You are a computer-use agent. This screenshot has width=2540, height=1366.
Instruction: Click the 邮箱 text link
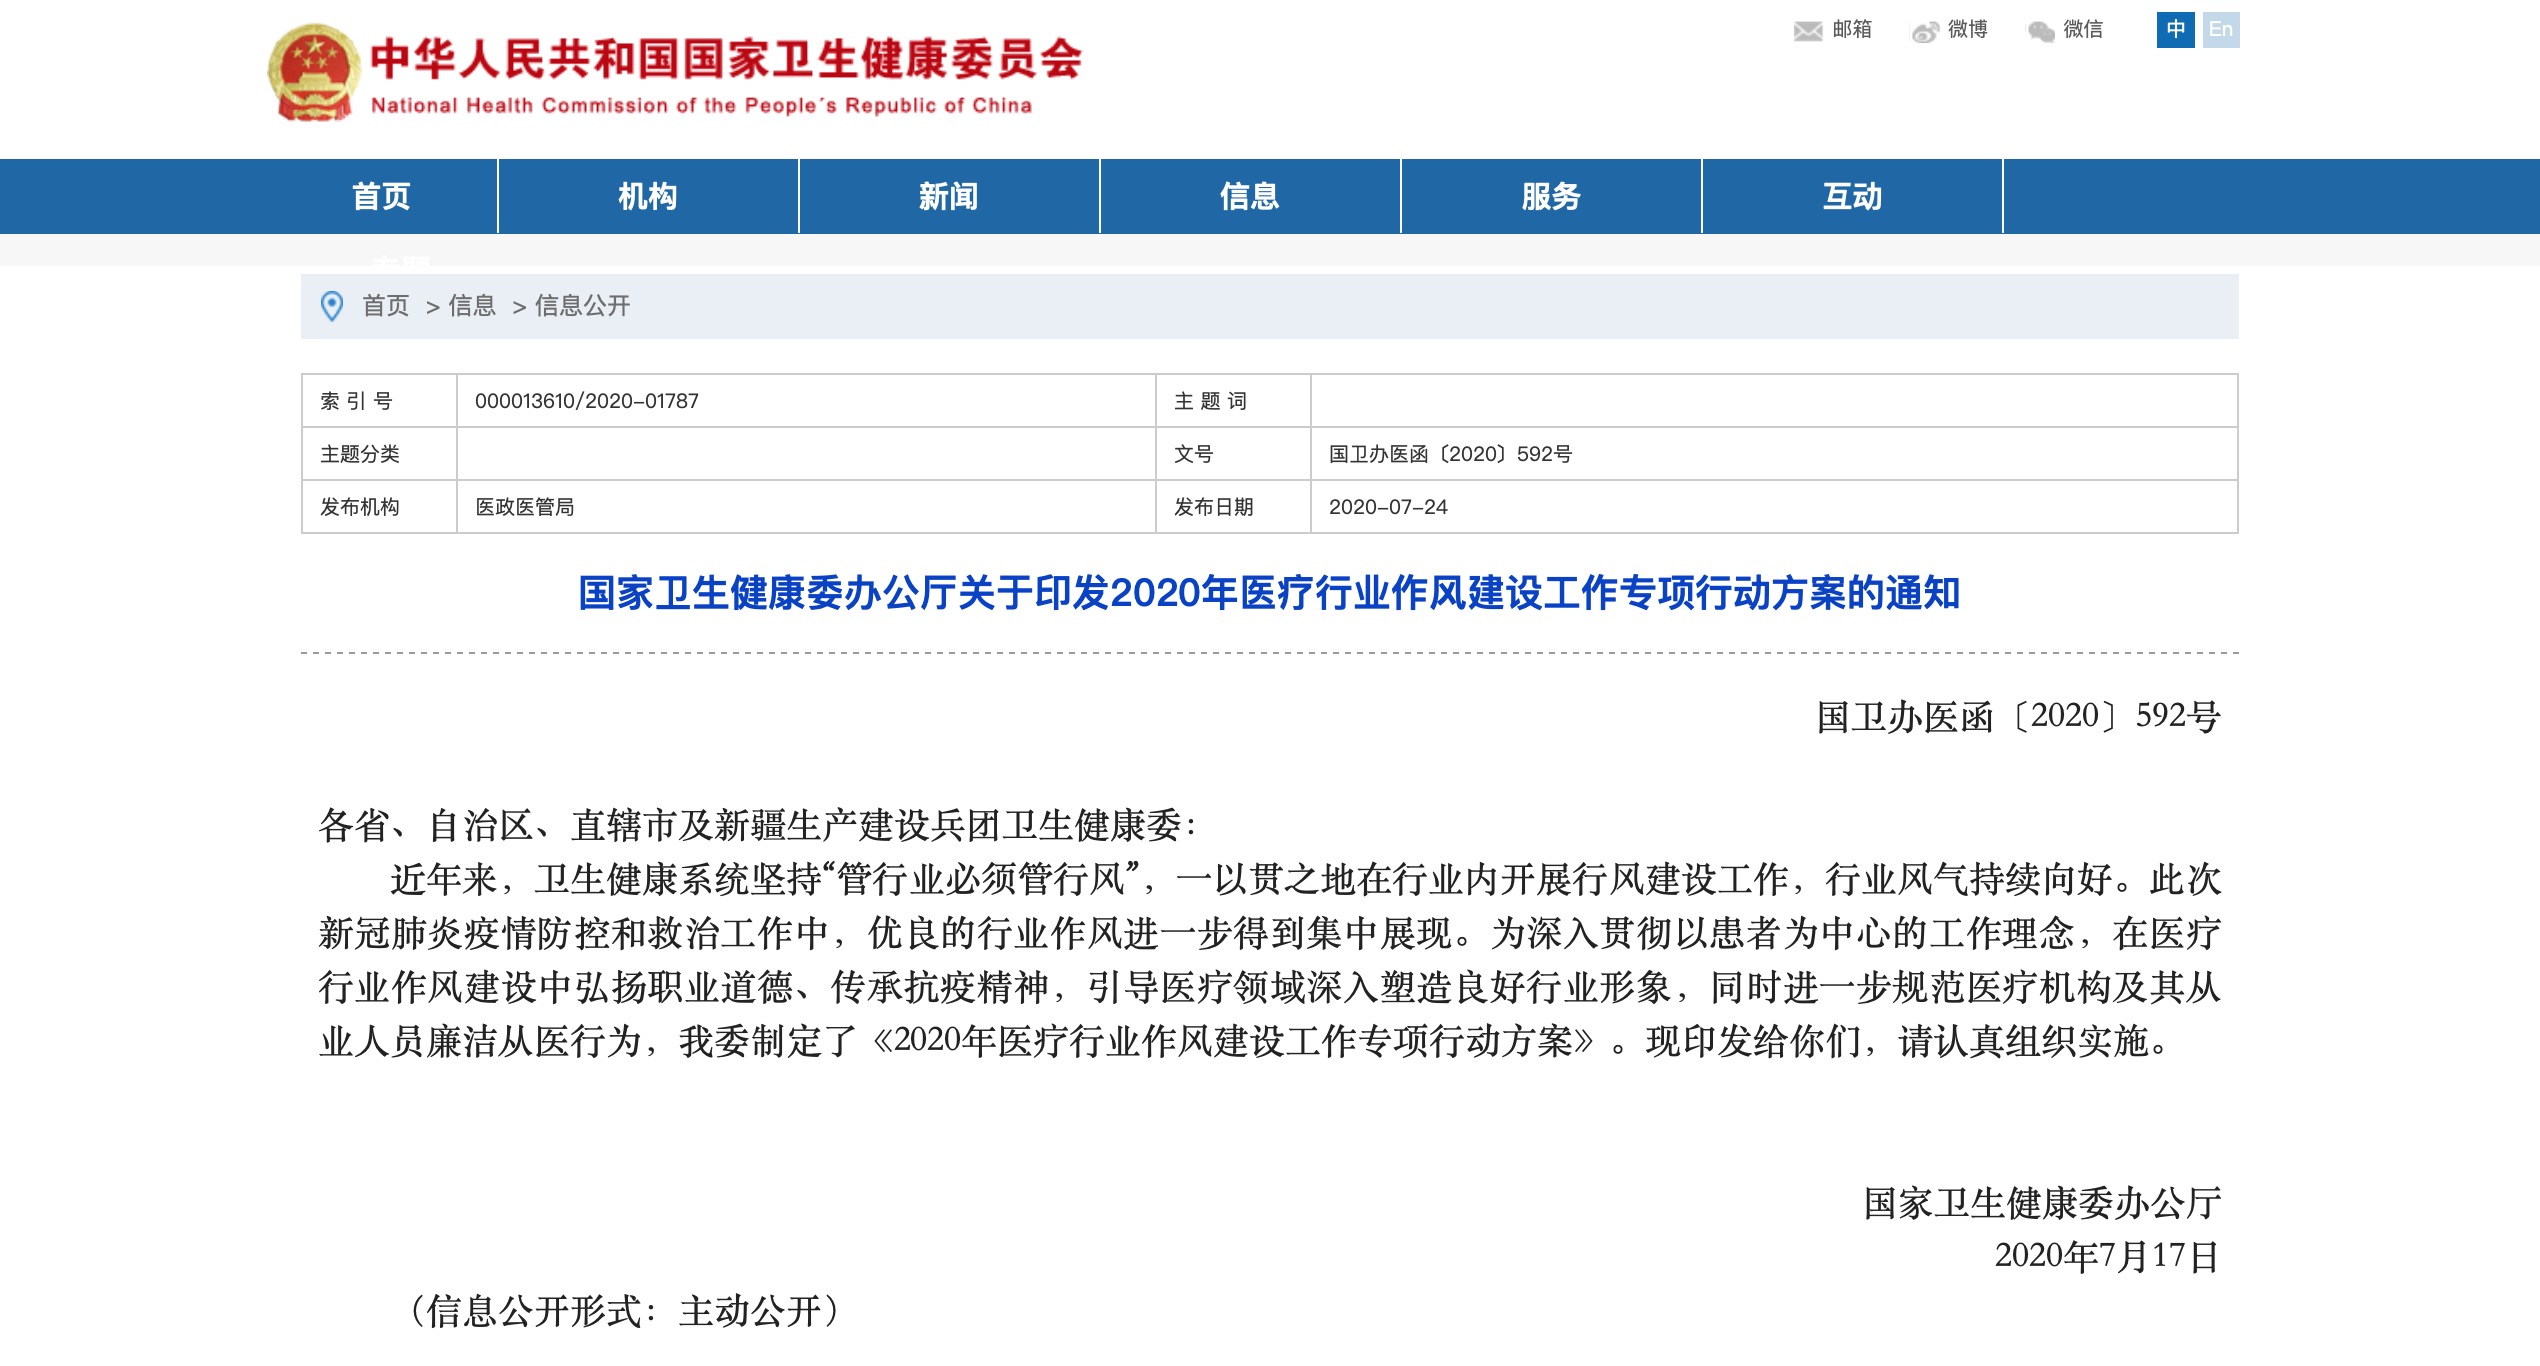pyautogui.click(x=1852, y=30)
